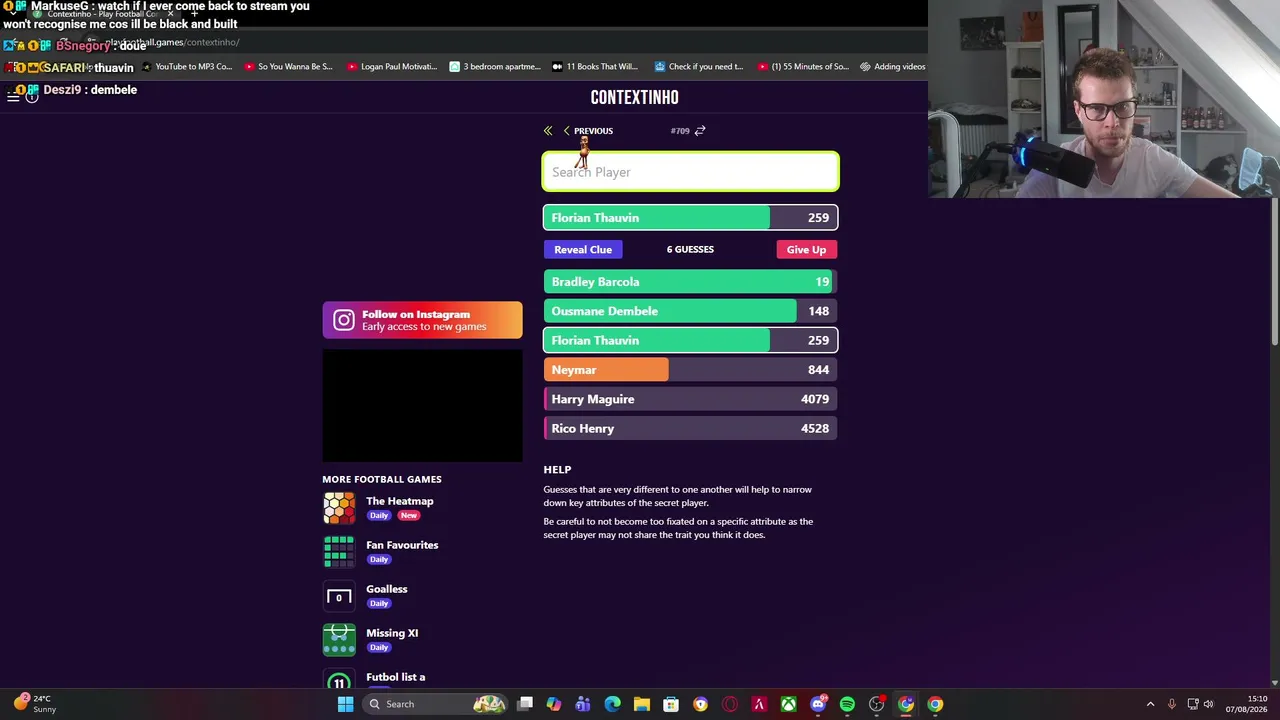The image size is (1280, 720).
Task: Expand hidden system tray icons
Action: [1150, 704]
